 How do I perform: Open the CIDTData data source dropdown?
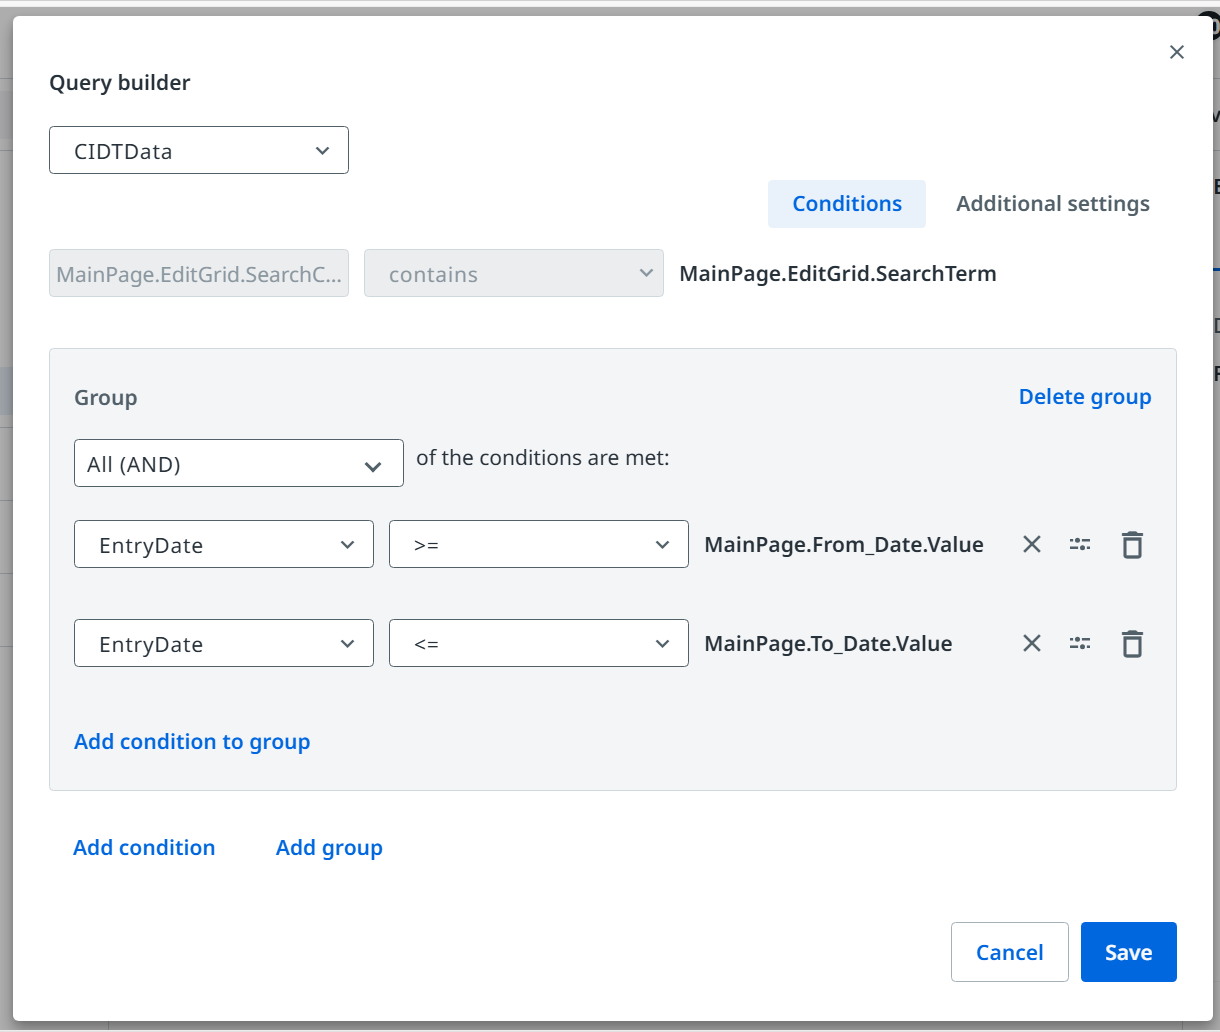[x=199, y=151]
